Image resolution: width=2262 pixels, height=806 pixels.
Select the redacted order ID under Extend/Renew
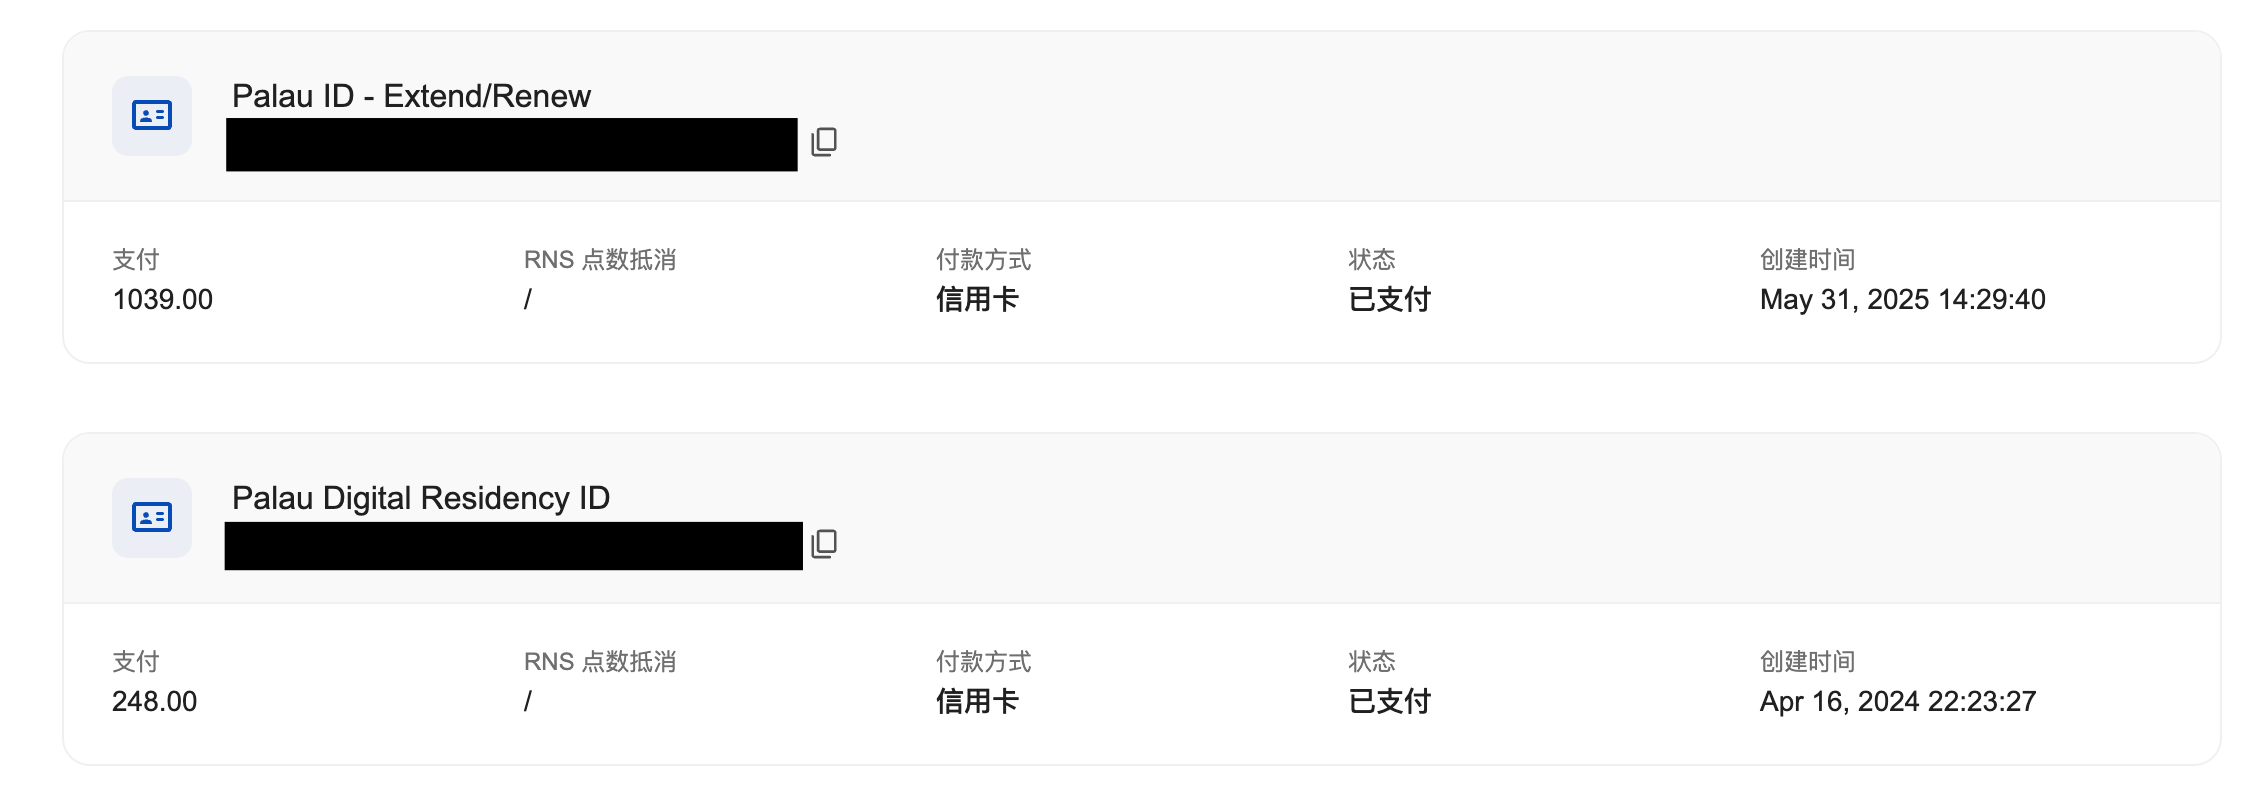tap(512, 145)
